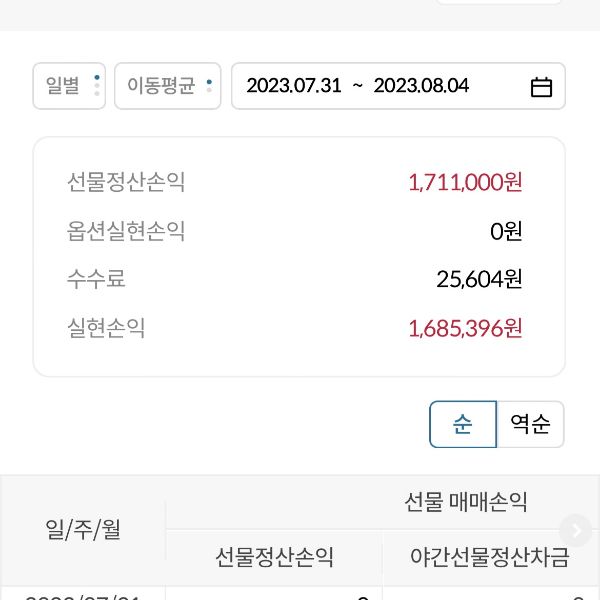This screenshot has width=600, height=600.
Task: Expand the 이동평균 dropdown
Action: coord(167,86)
